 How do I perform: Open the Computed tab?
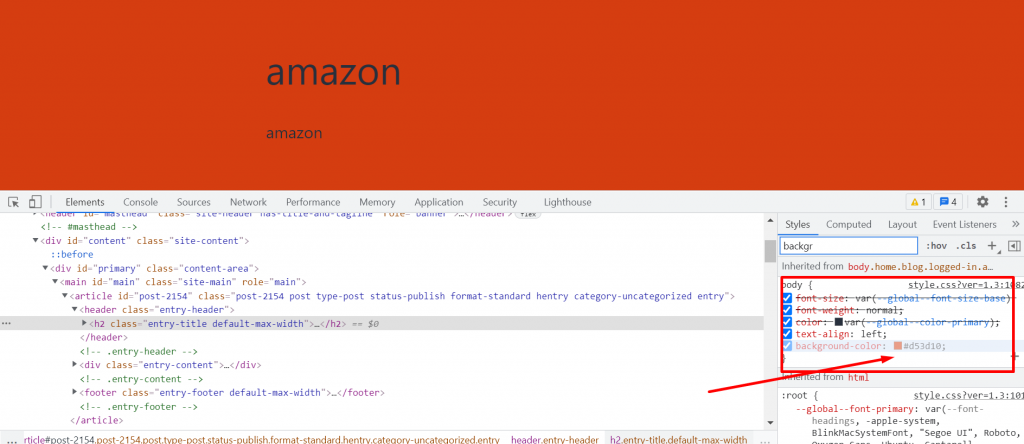click(848, 225)
